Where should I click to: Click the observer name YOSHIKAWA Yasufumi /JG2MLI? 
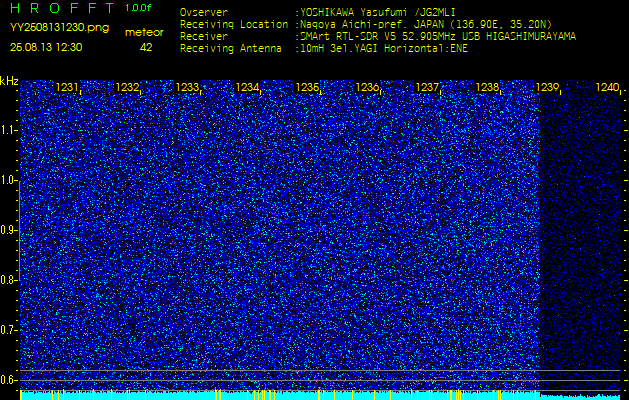click(x=377, y=13)
